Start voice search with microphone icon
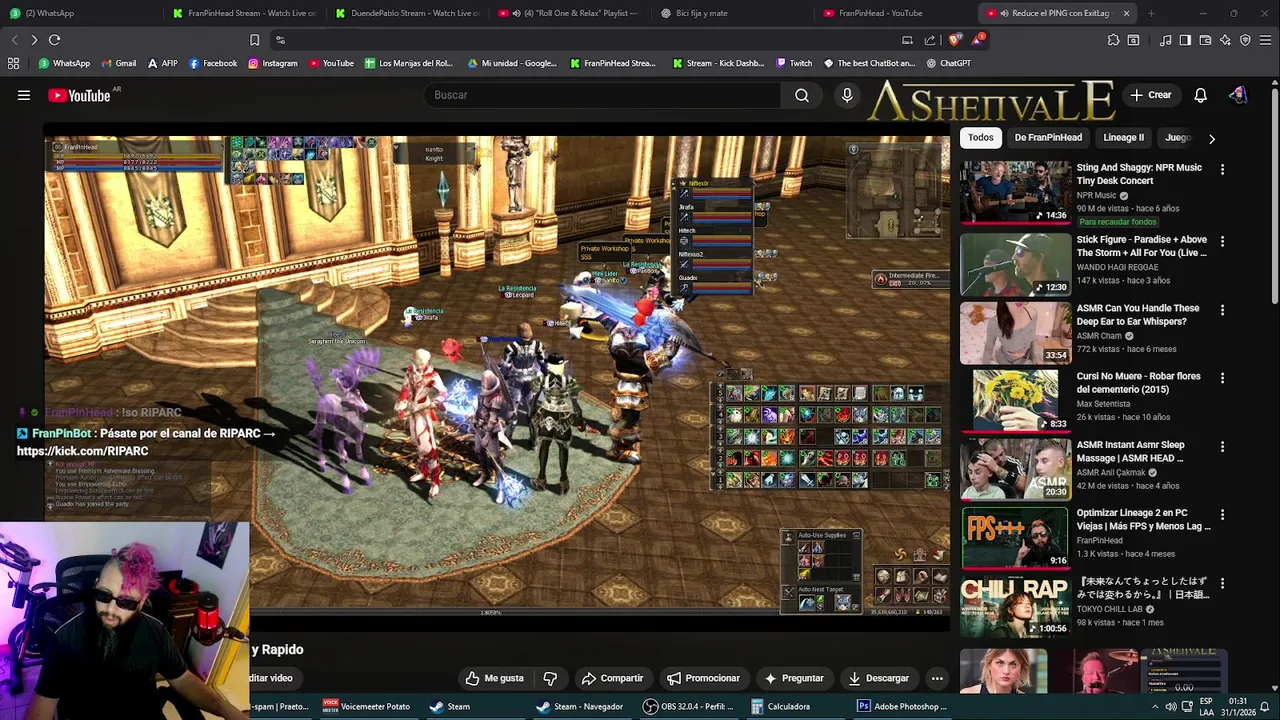The width and height of the screenshot is (1280, 720). point(847,95)
